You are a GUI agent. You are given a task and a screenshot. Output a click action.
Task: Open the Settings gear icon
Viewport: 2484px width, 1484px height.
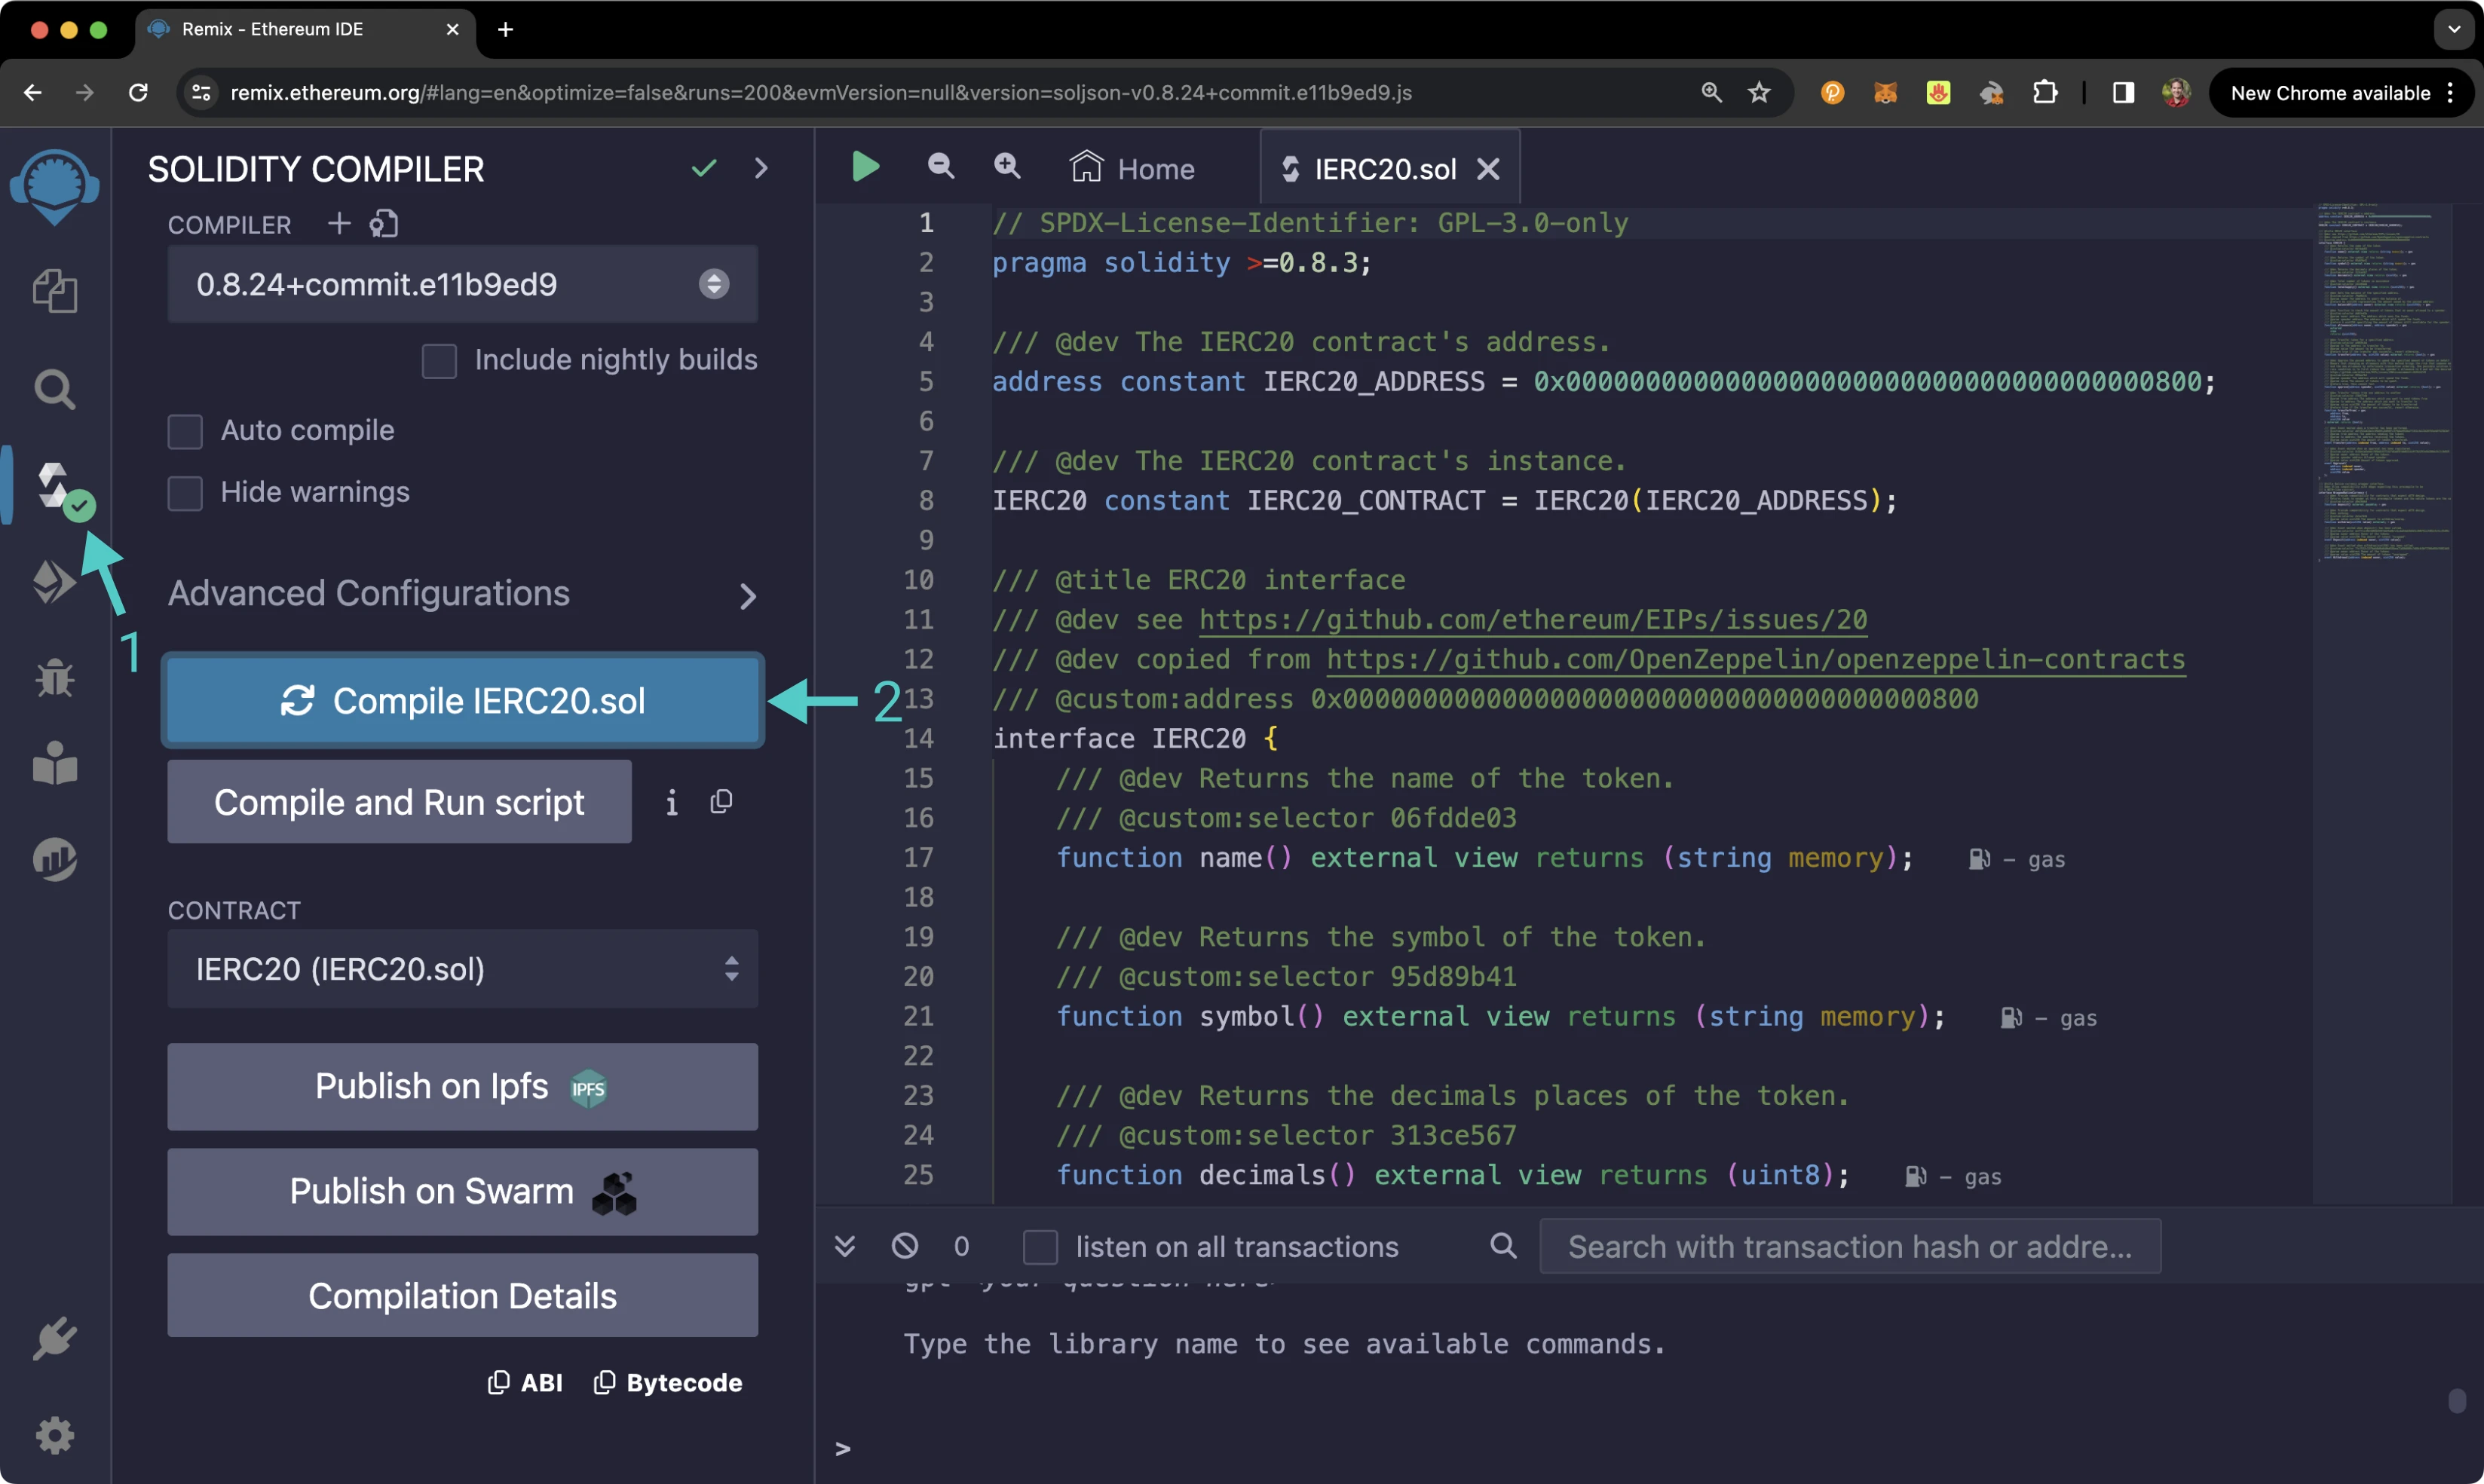pos(55,1435)
